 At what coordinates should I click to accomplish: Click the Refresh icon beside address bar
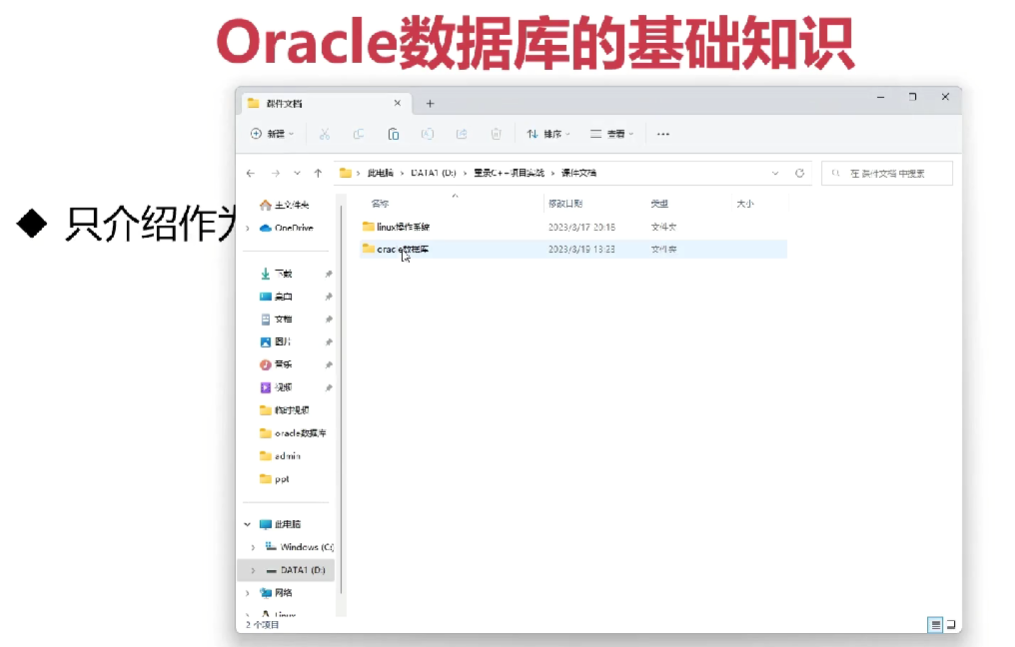pos(799,173)
